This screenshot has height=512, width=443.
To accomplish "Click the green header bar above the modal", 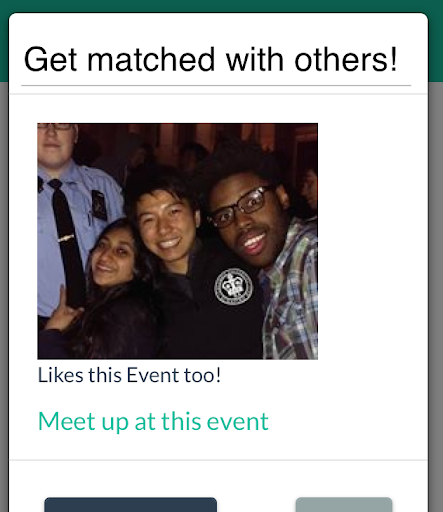I will (221, 6).
